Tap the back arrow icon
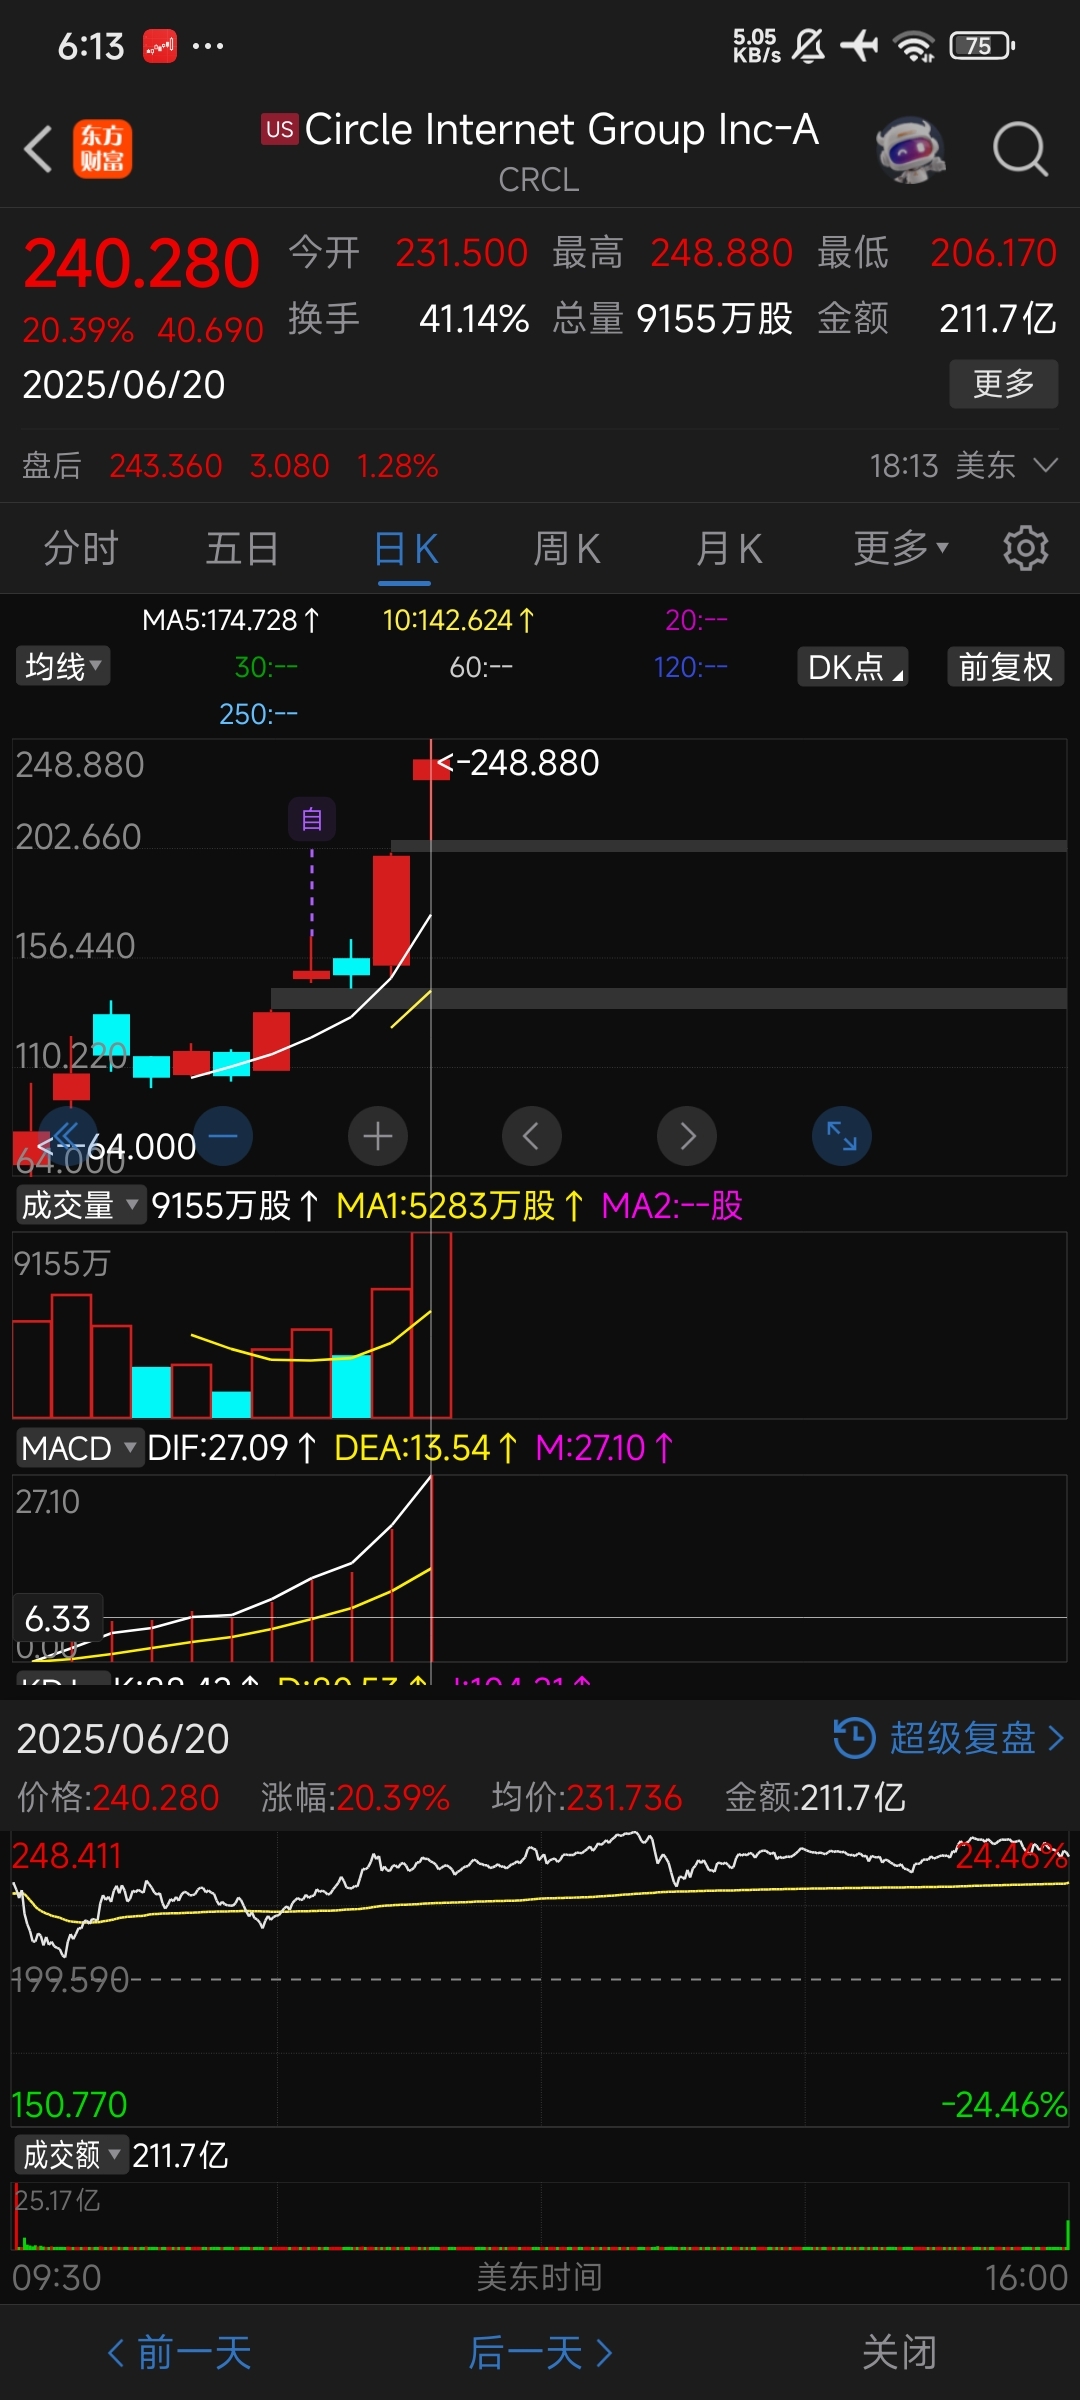Image resolution: width=1080 pixels, height=2400 pixels. [38, 150]
